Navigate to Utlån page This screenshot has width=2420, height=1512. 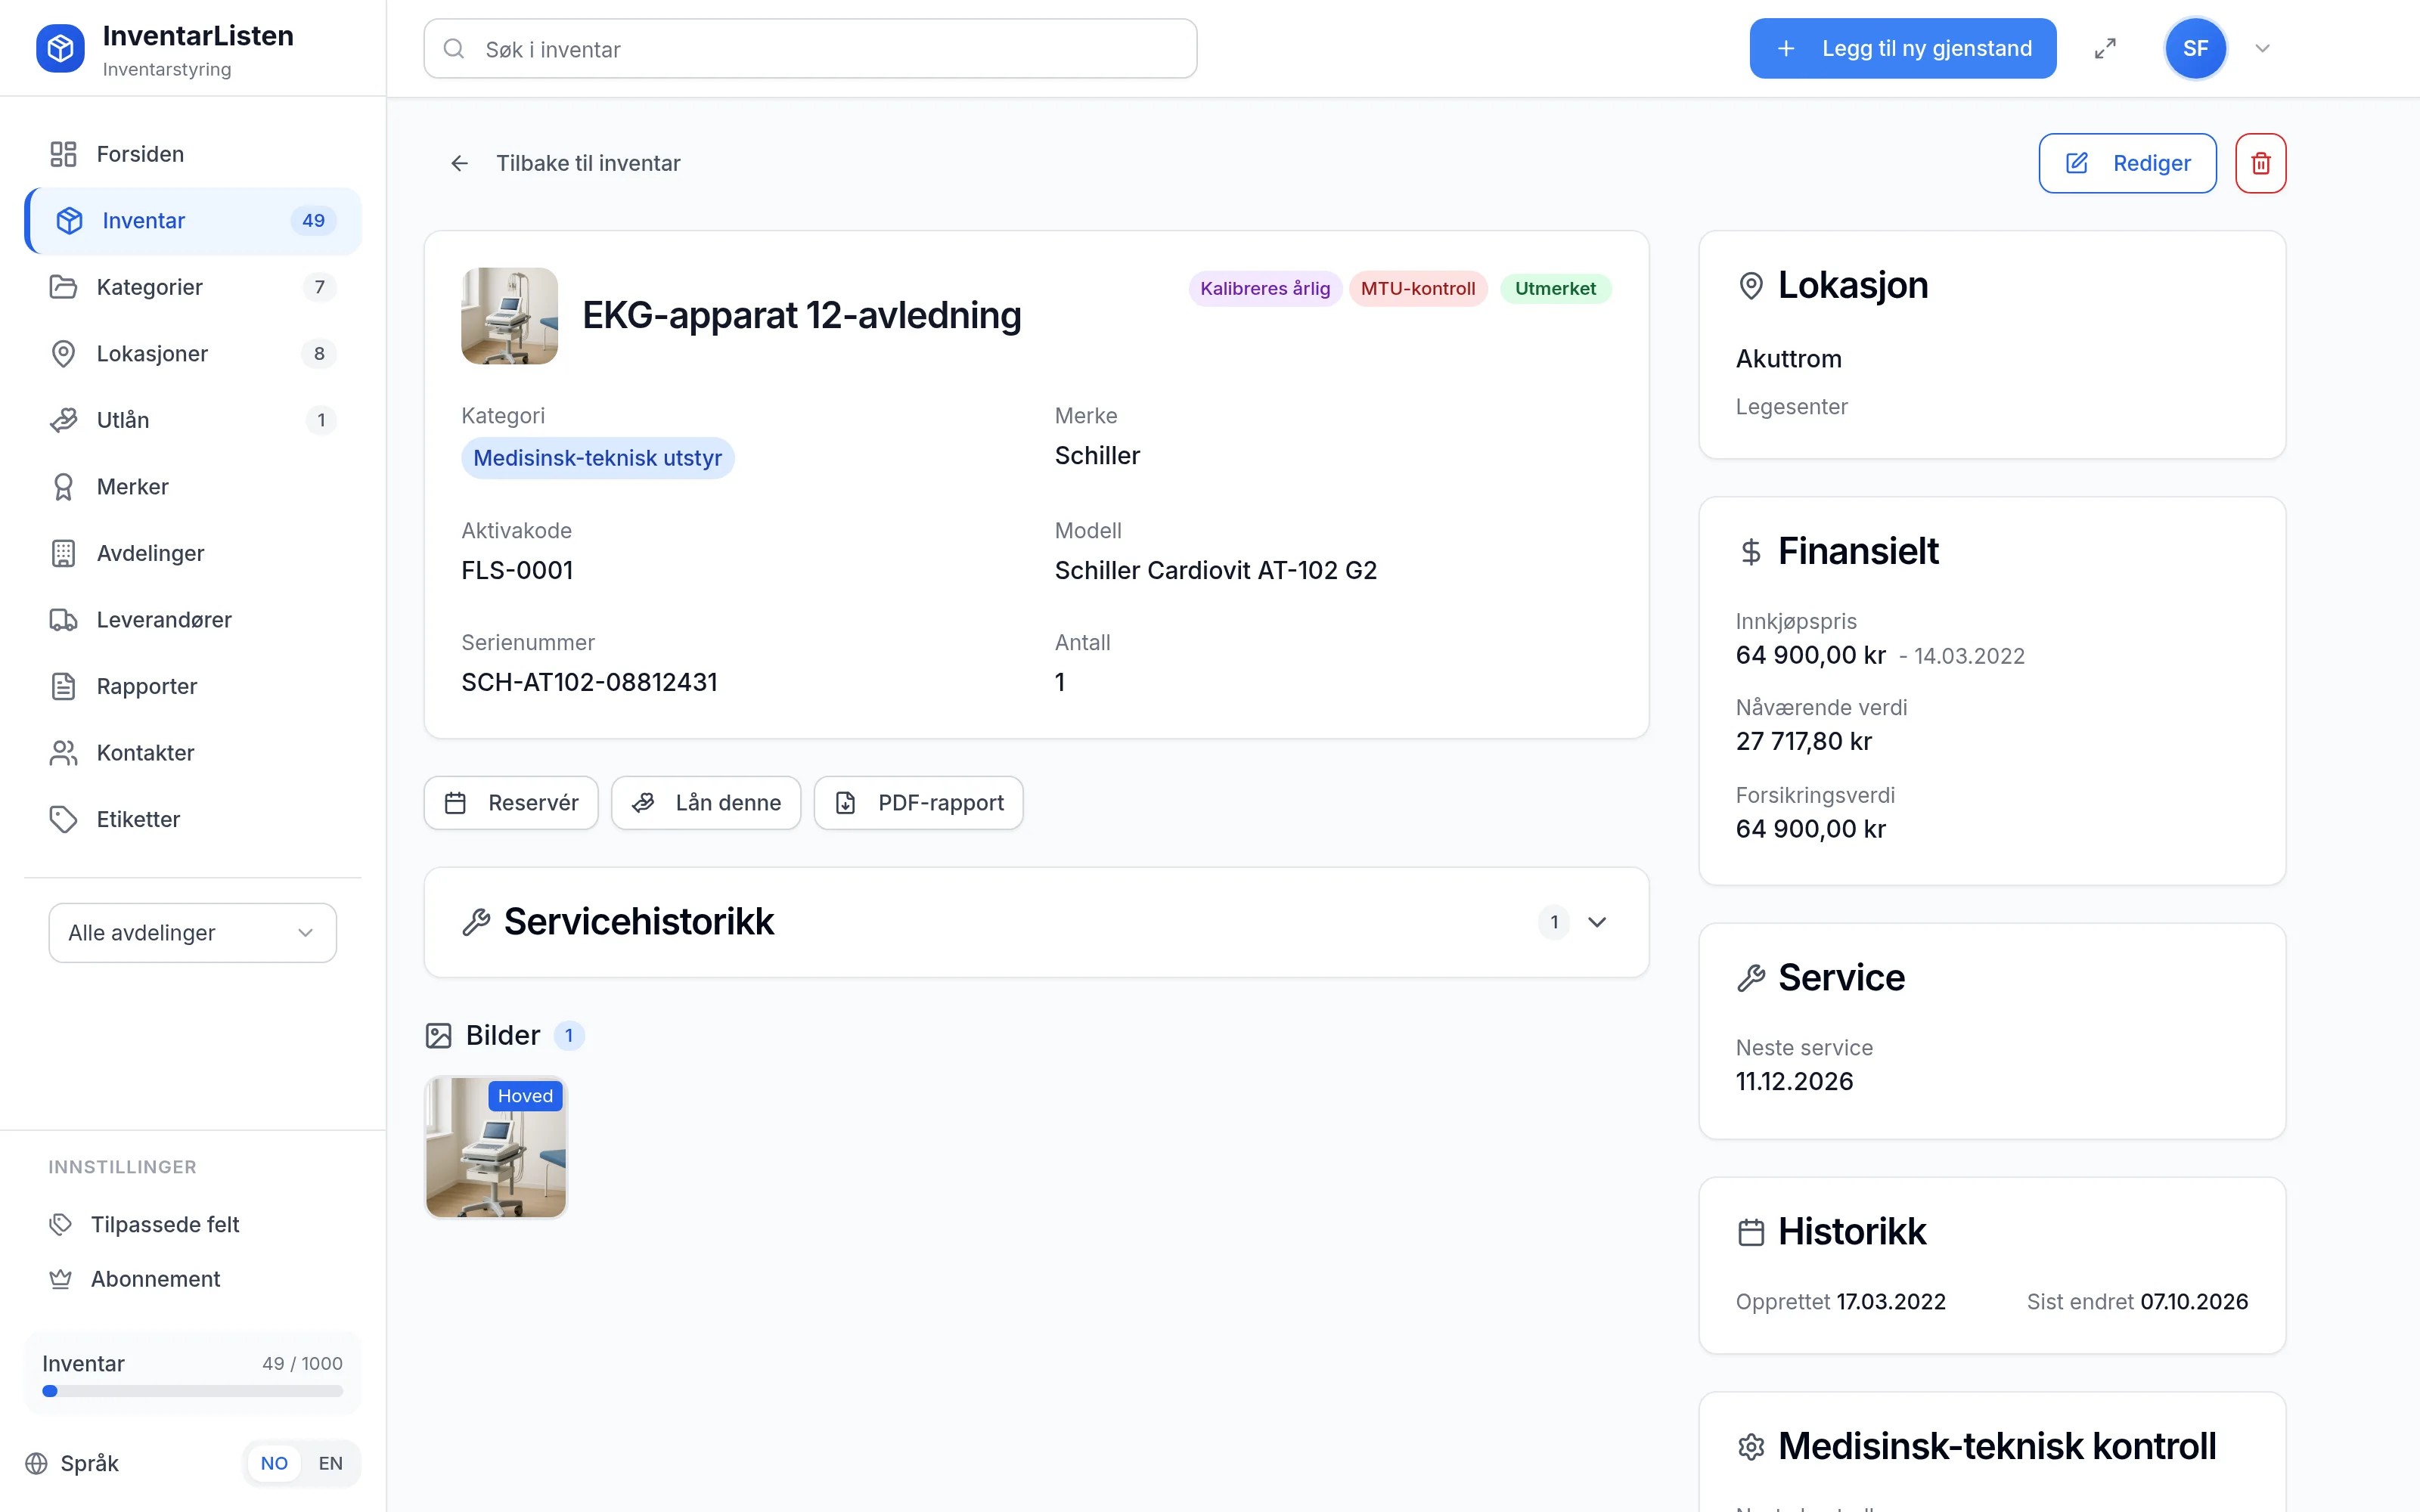coord(193,420)
